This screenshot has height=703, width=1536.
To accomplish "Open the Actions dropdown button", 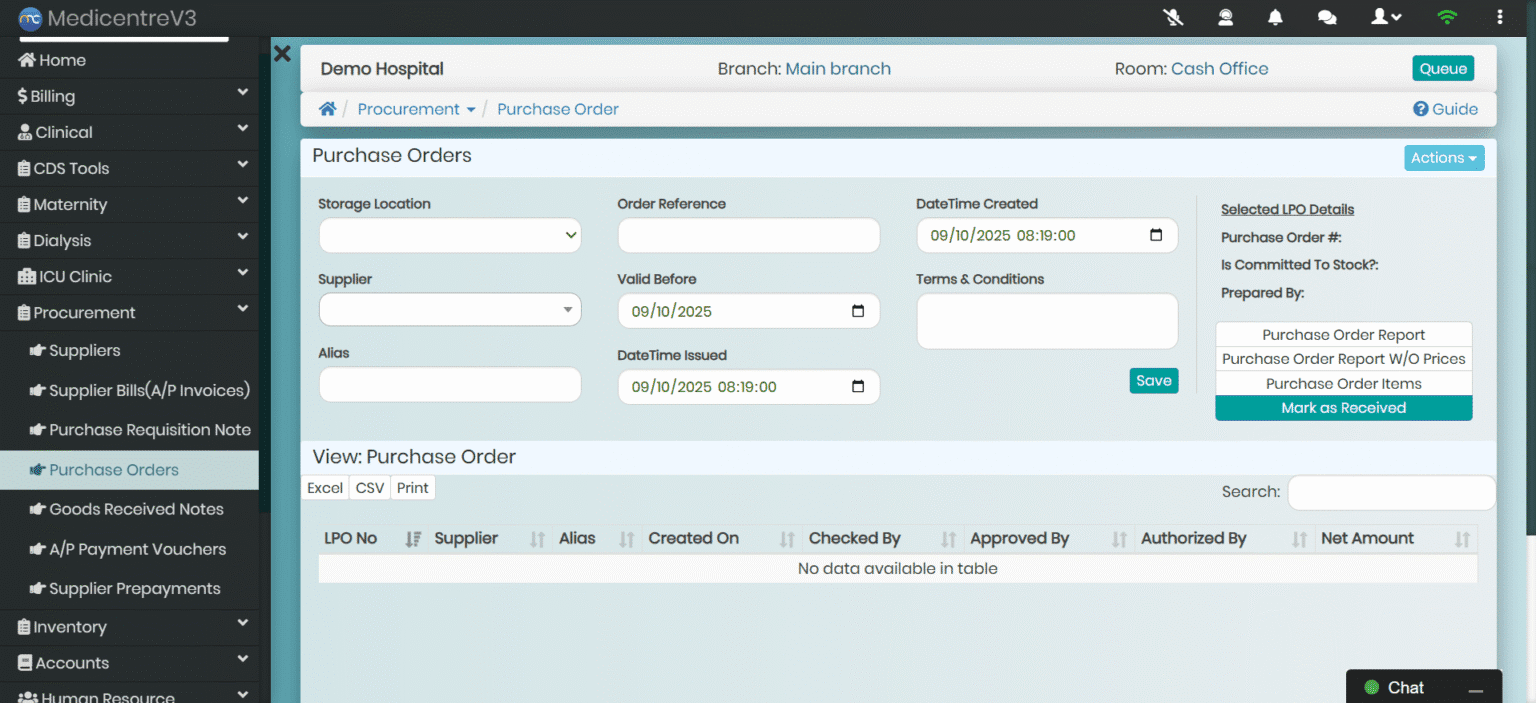I will tap(1443, 158).
